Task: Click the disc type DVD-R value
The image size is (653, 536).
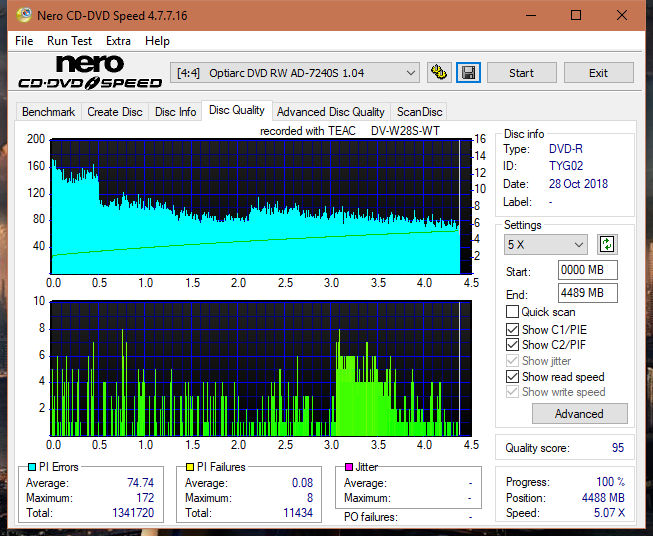Action: pos(566,149)
